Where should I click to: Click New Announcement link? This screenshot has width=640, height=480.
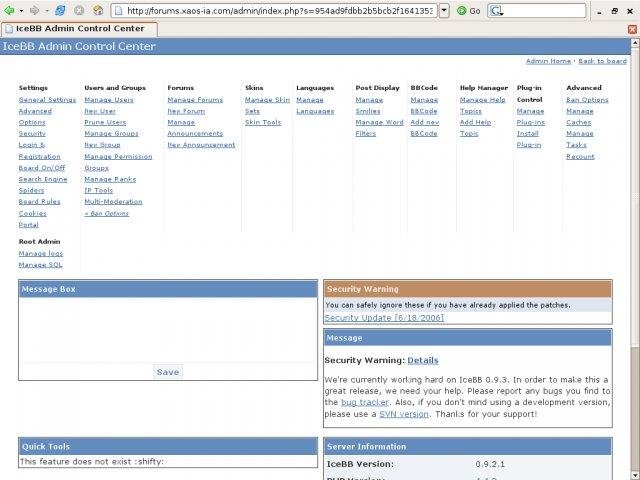tap(201, 145)
